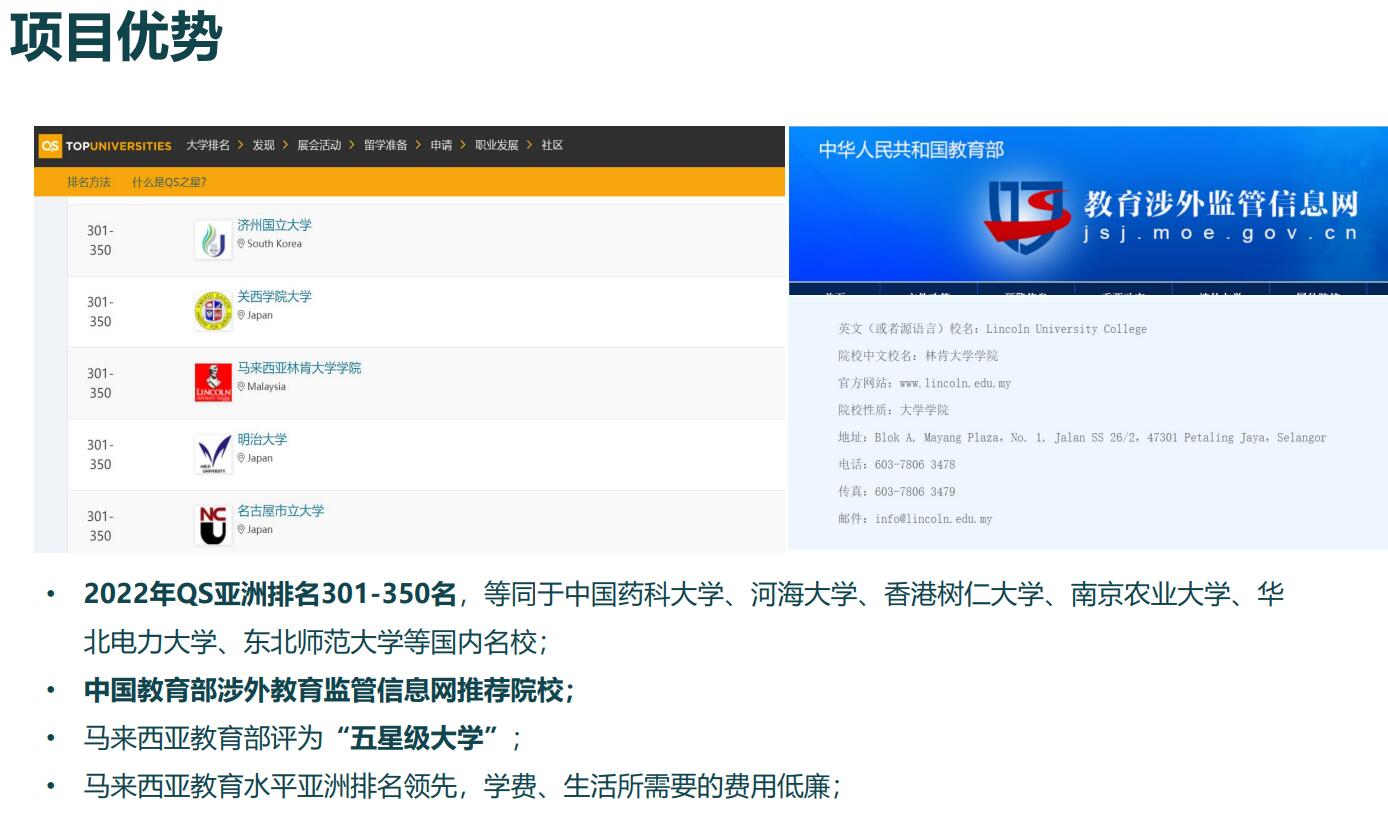
Task: Open the 职业发展 menu
Action: click(497, 146)
